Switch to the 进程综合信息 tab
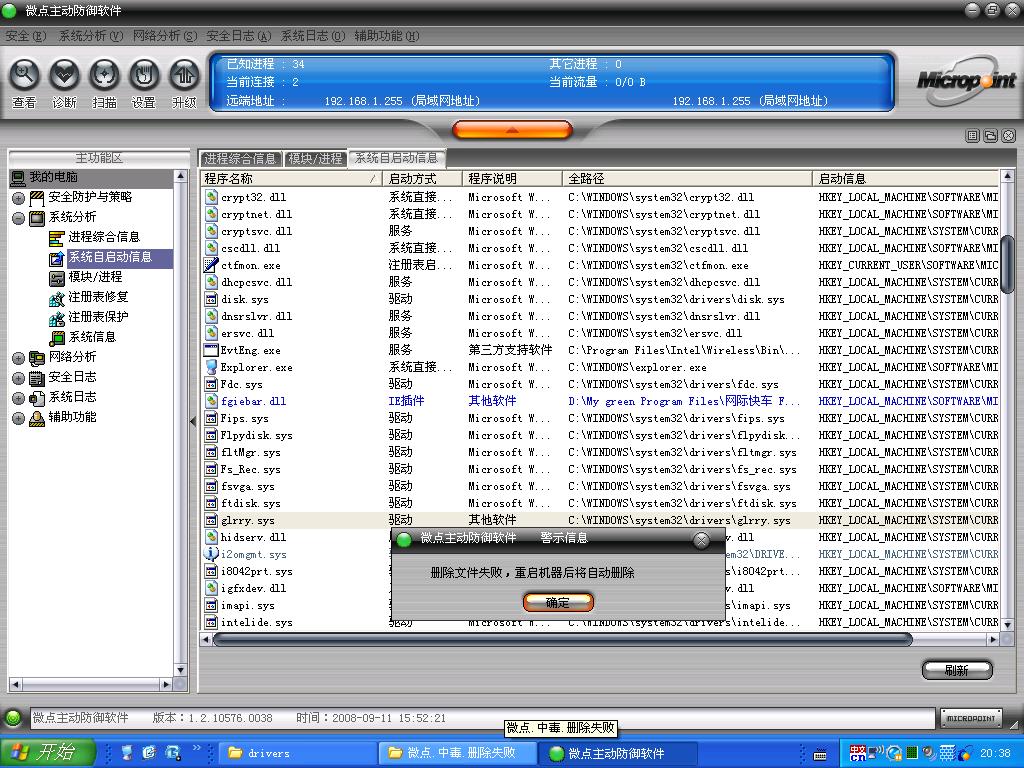Viewport: 1024px width, 768px height. click(240, 158)
